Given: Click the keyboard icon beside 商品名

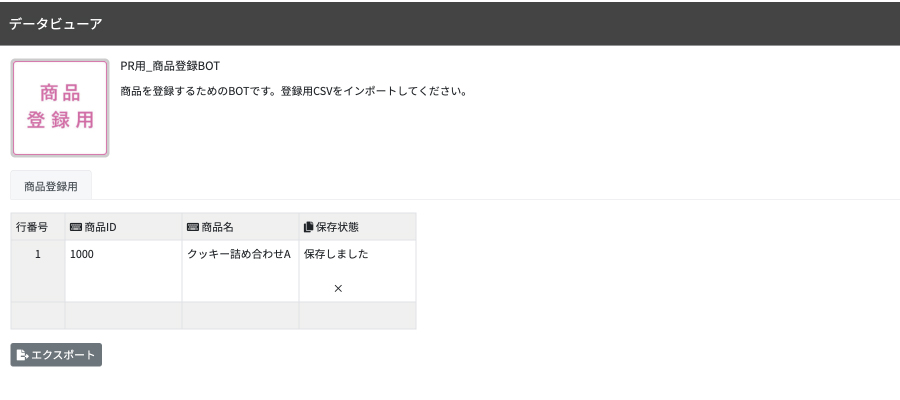Looking at the screenshot, I should pyautogui.click(x=193, y=227).
